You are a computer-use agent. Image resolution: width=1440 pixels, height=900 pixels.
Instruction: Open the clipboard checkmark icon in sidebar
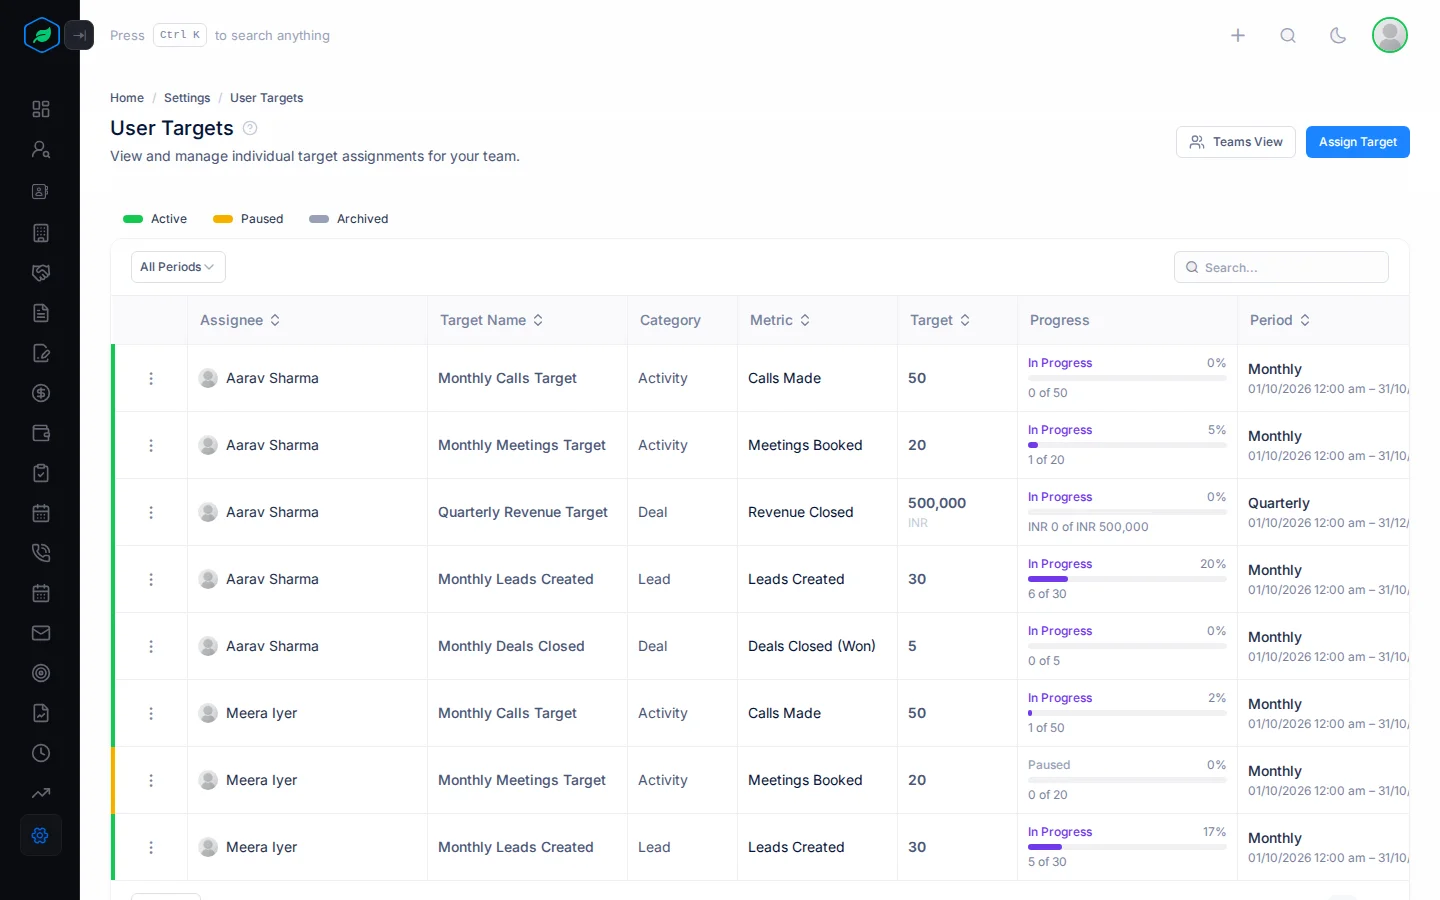click(41, 473)
